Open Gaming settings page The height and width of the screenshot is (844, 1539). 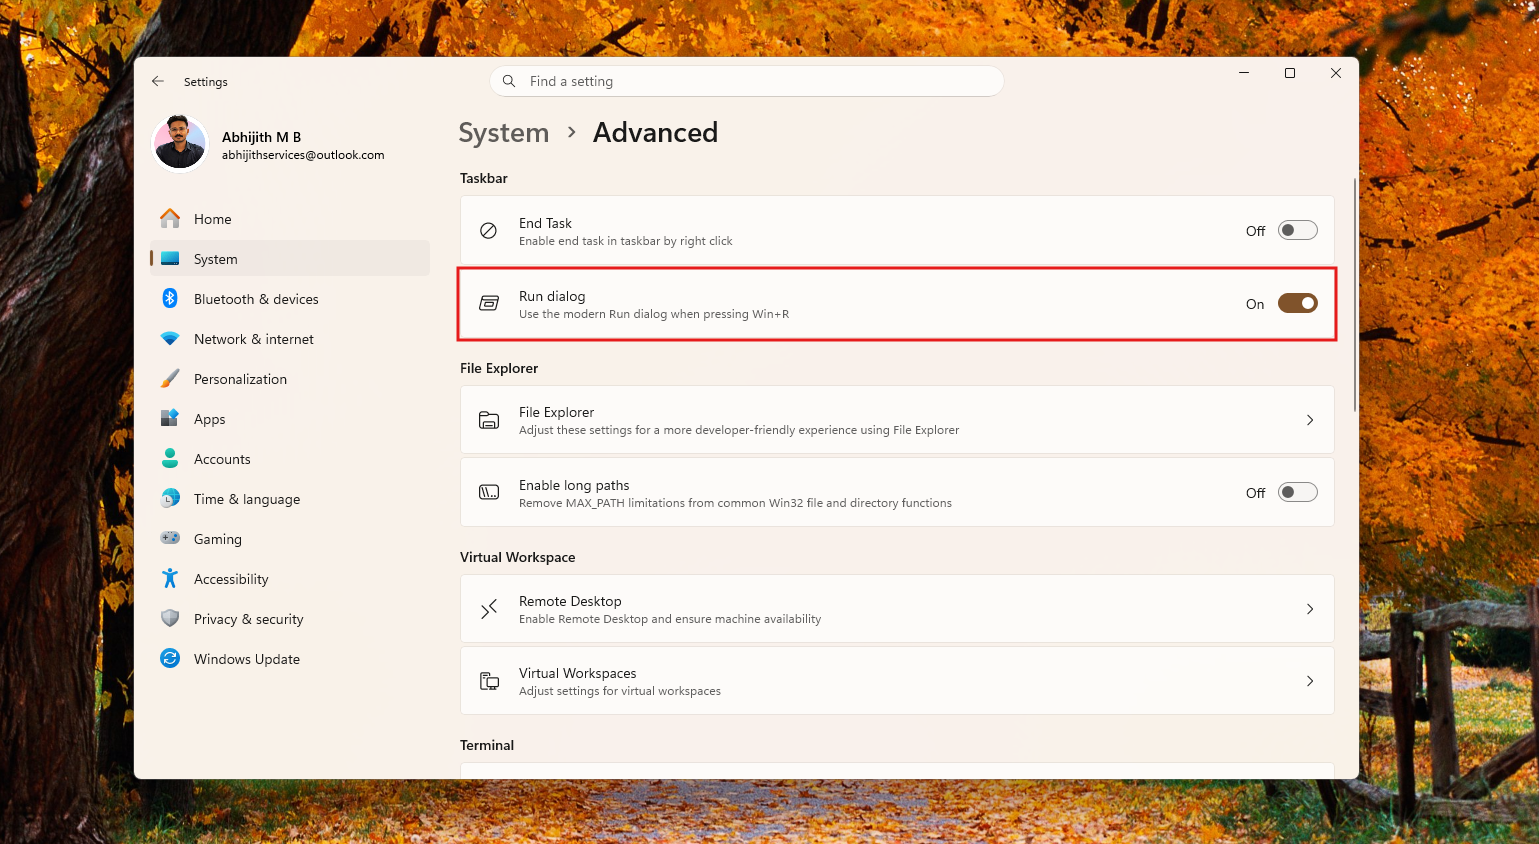290,538
